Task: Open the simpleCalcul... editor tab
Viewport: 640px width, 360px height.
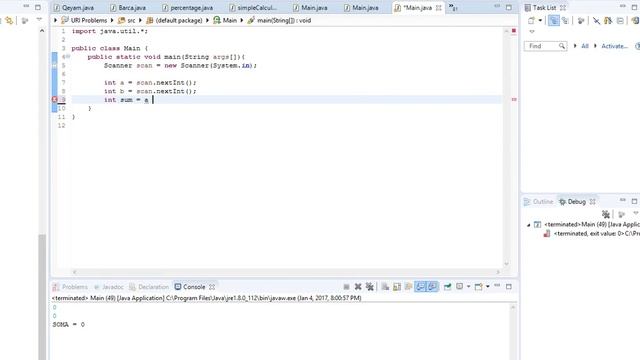Action: [x=253, y=8]
